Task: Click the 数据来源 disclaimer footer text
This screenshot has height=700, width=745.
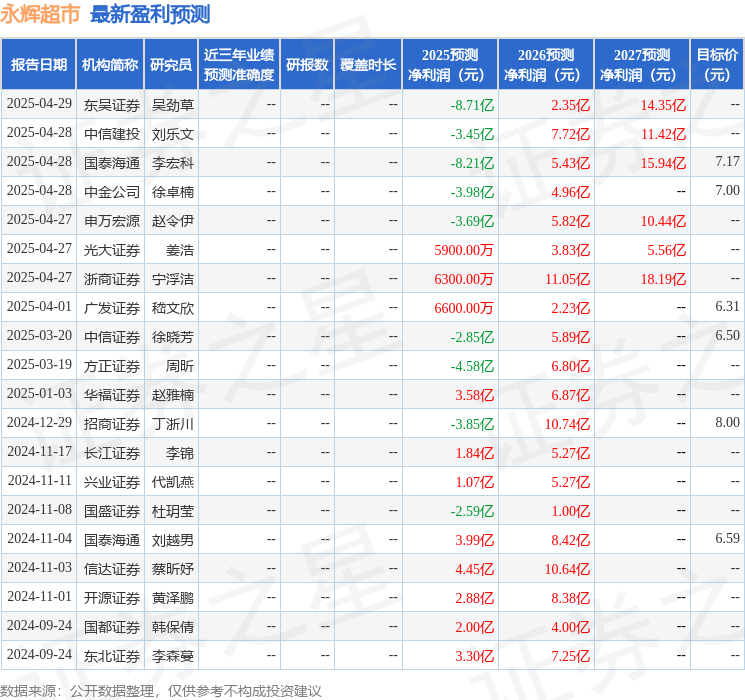Action: point(161,690)
